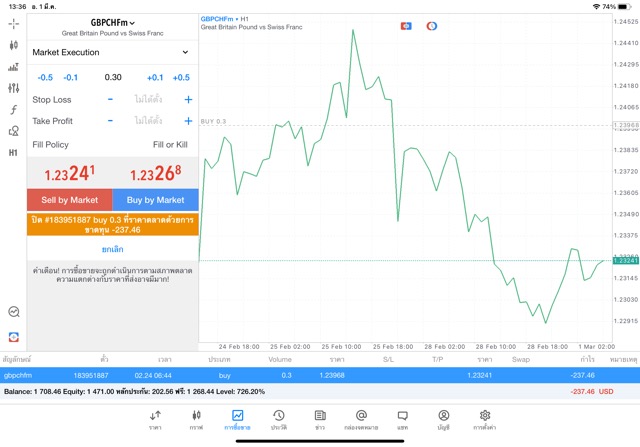
Task: Open the Chat tab with speech bubble icon
Action: (x=402, y=420)
